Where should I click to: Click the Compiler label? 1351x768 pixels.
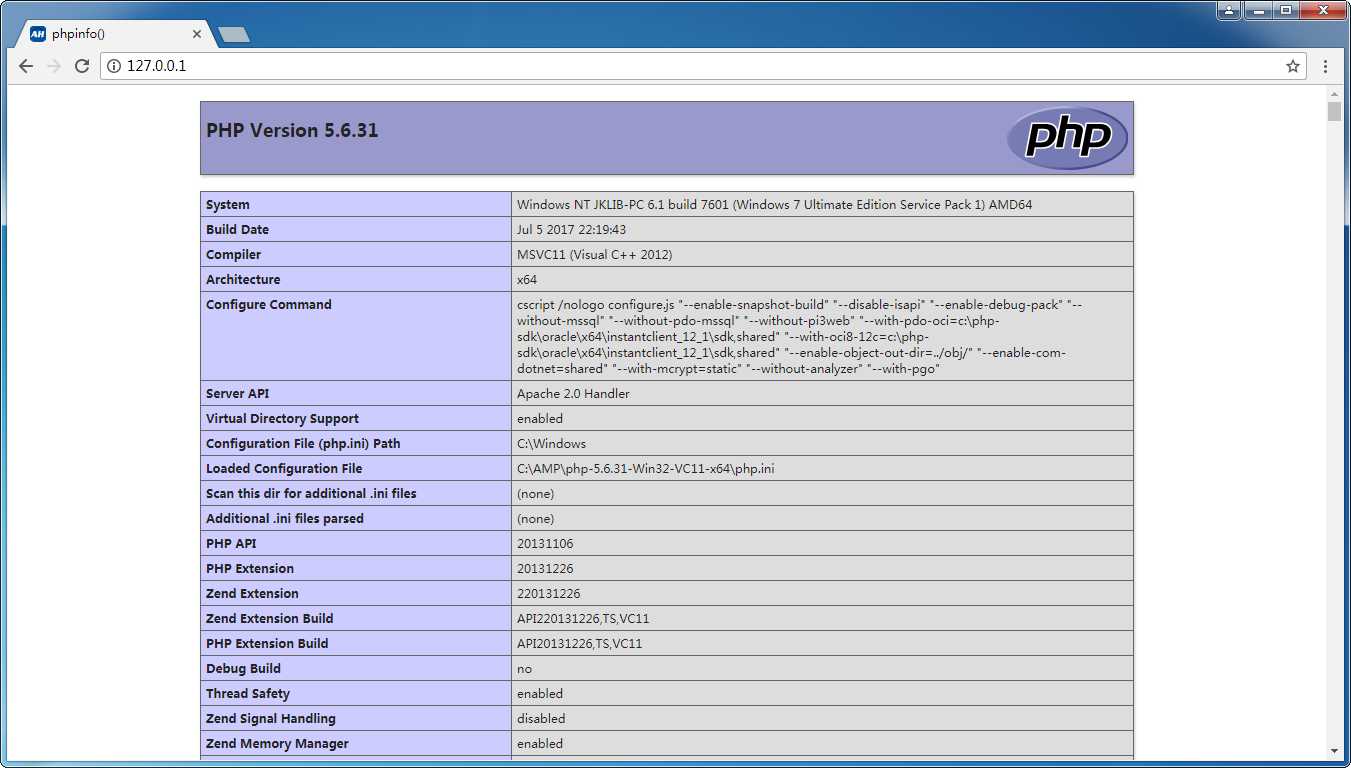pos(233,255)
